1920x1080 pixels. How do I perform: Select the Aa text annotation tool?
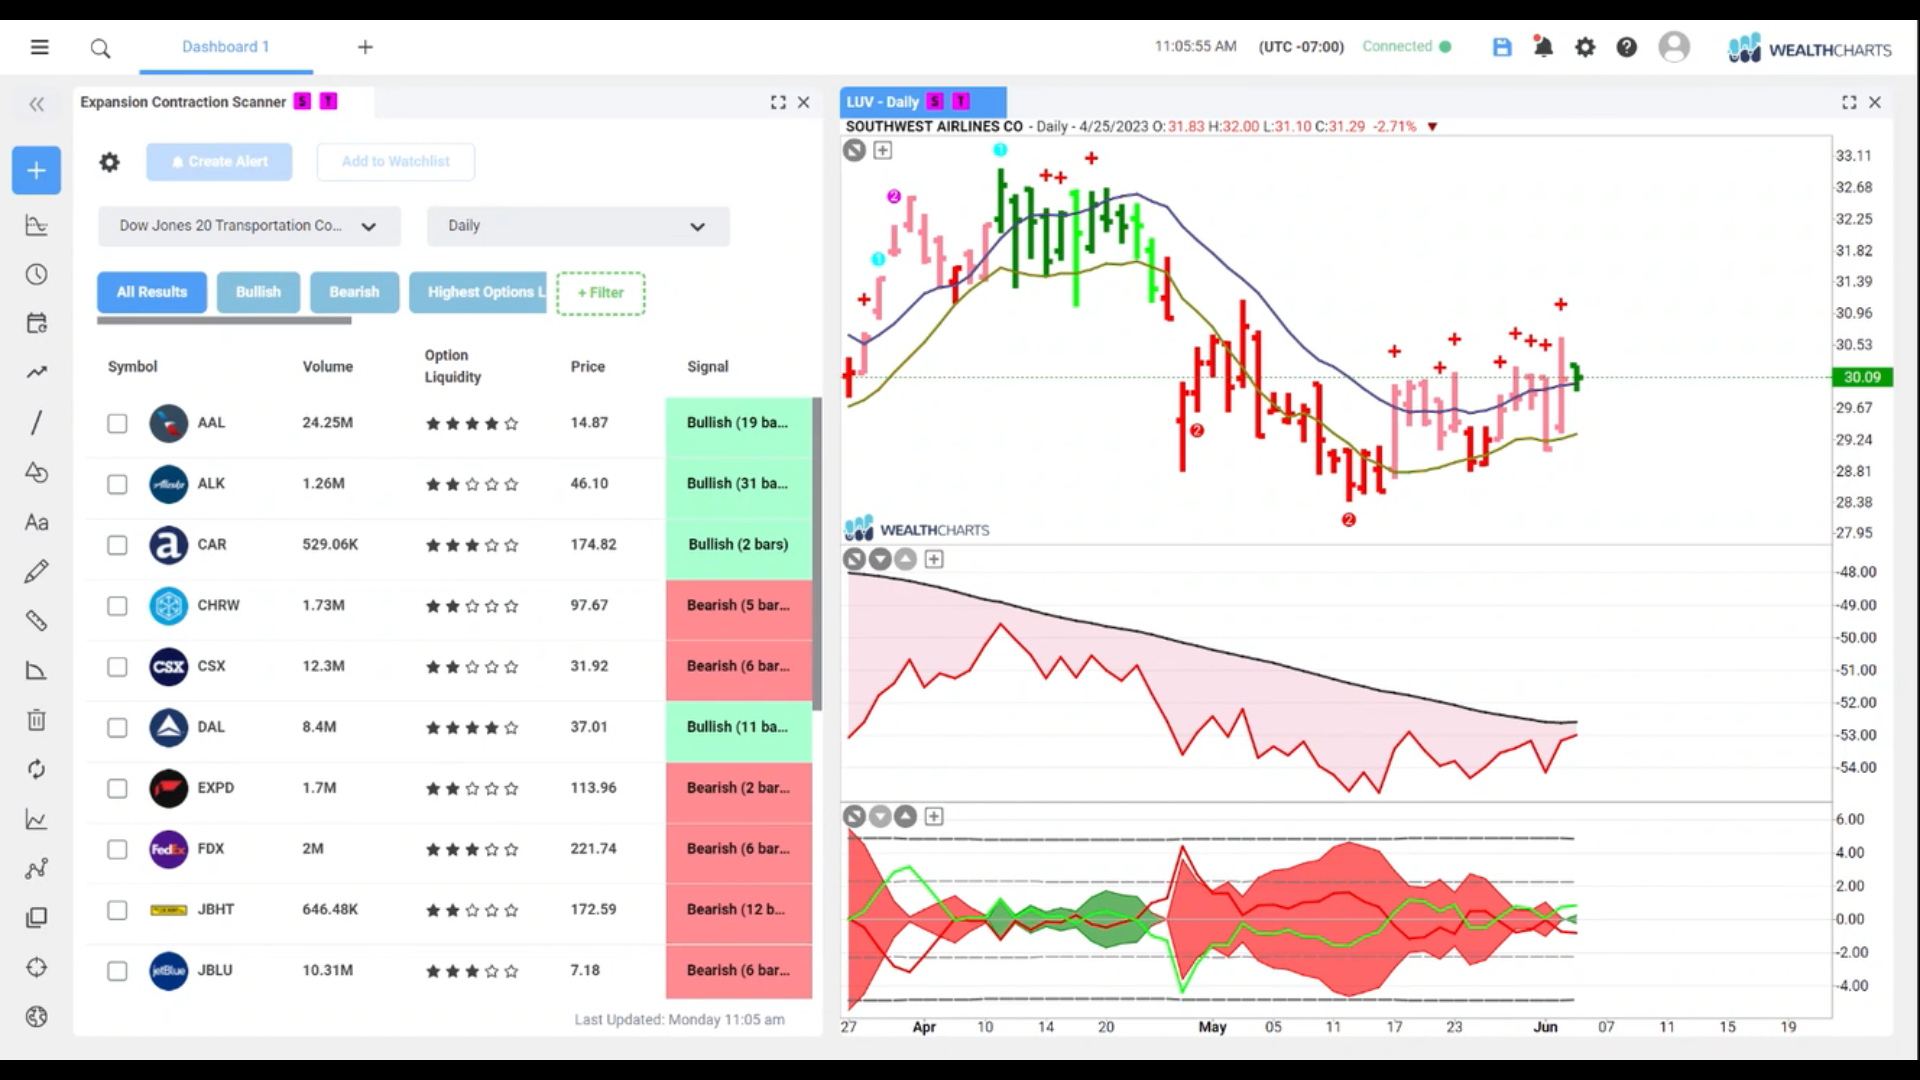pyautogui.click(x=36, y=522)
